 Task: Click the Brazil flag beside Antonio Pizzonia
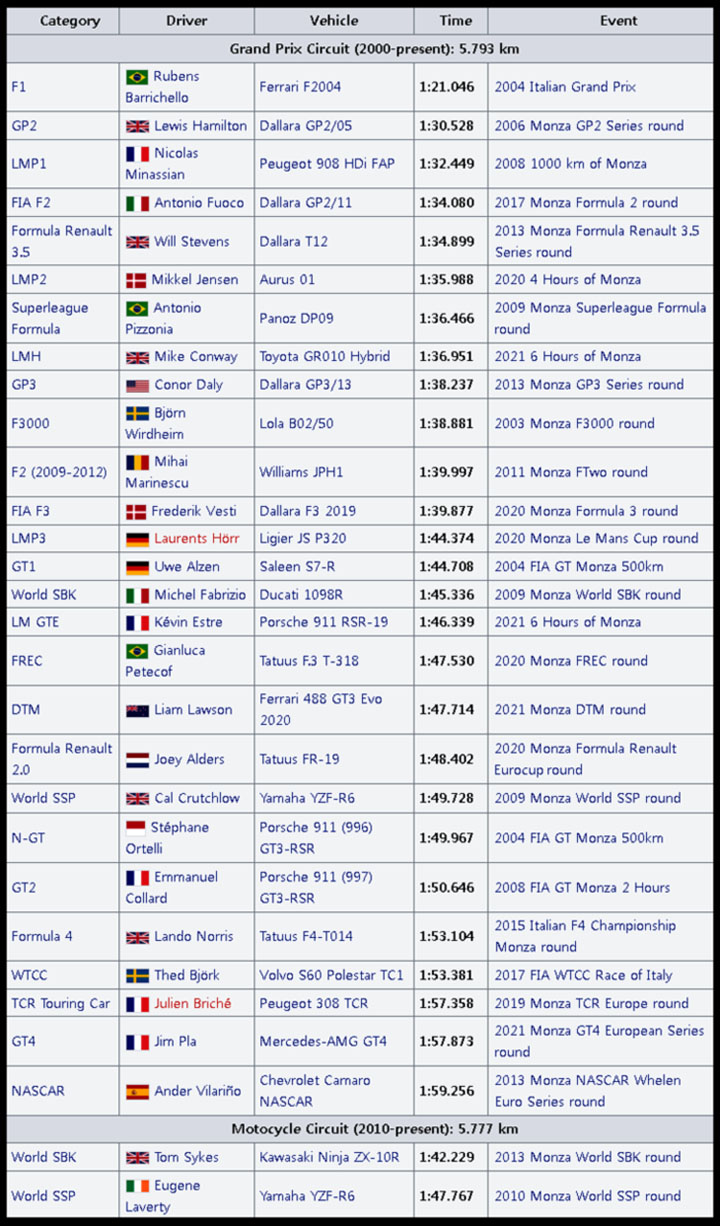point(137,309)
